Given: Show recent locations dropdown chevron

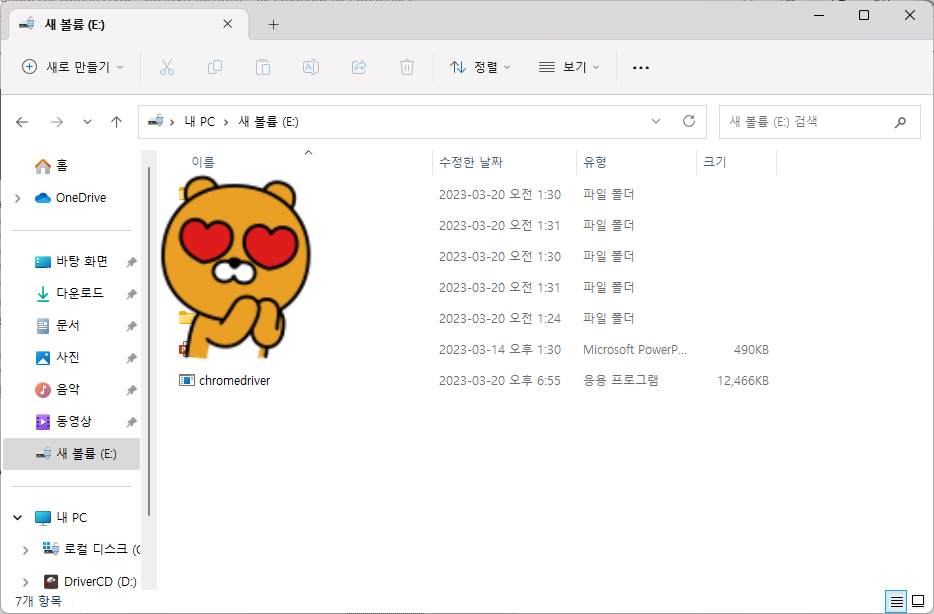Looking at the screenshot, I should click(x=88, y=122).
